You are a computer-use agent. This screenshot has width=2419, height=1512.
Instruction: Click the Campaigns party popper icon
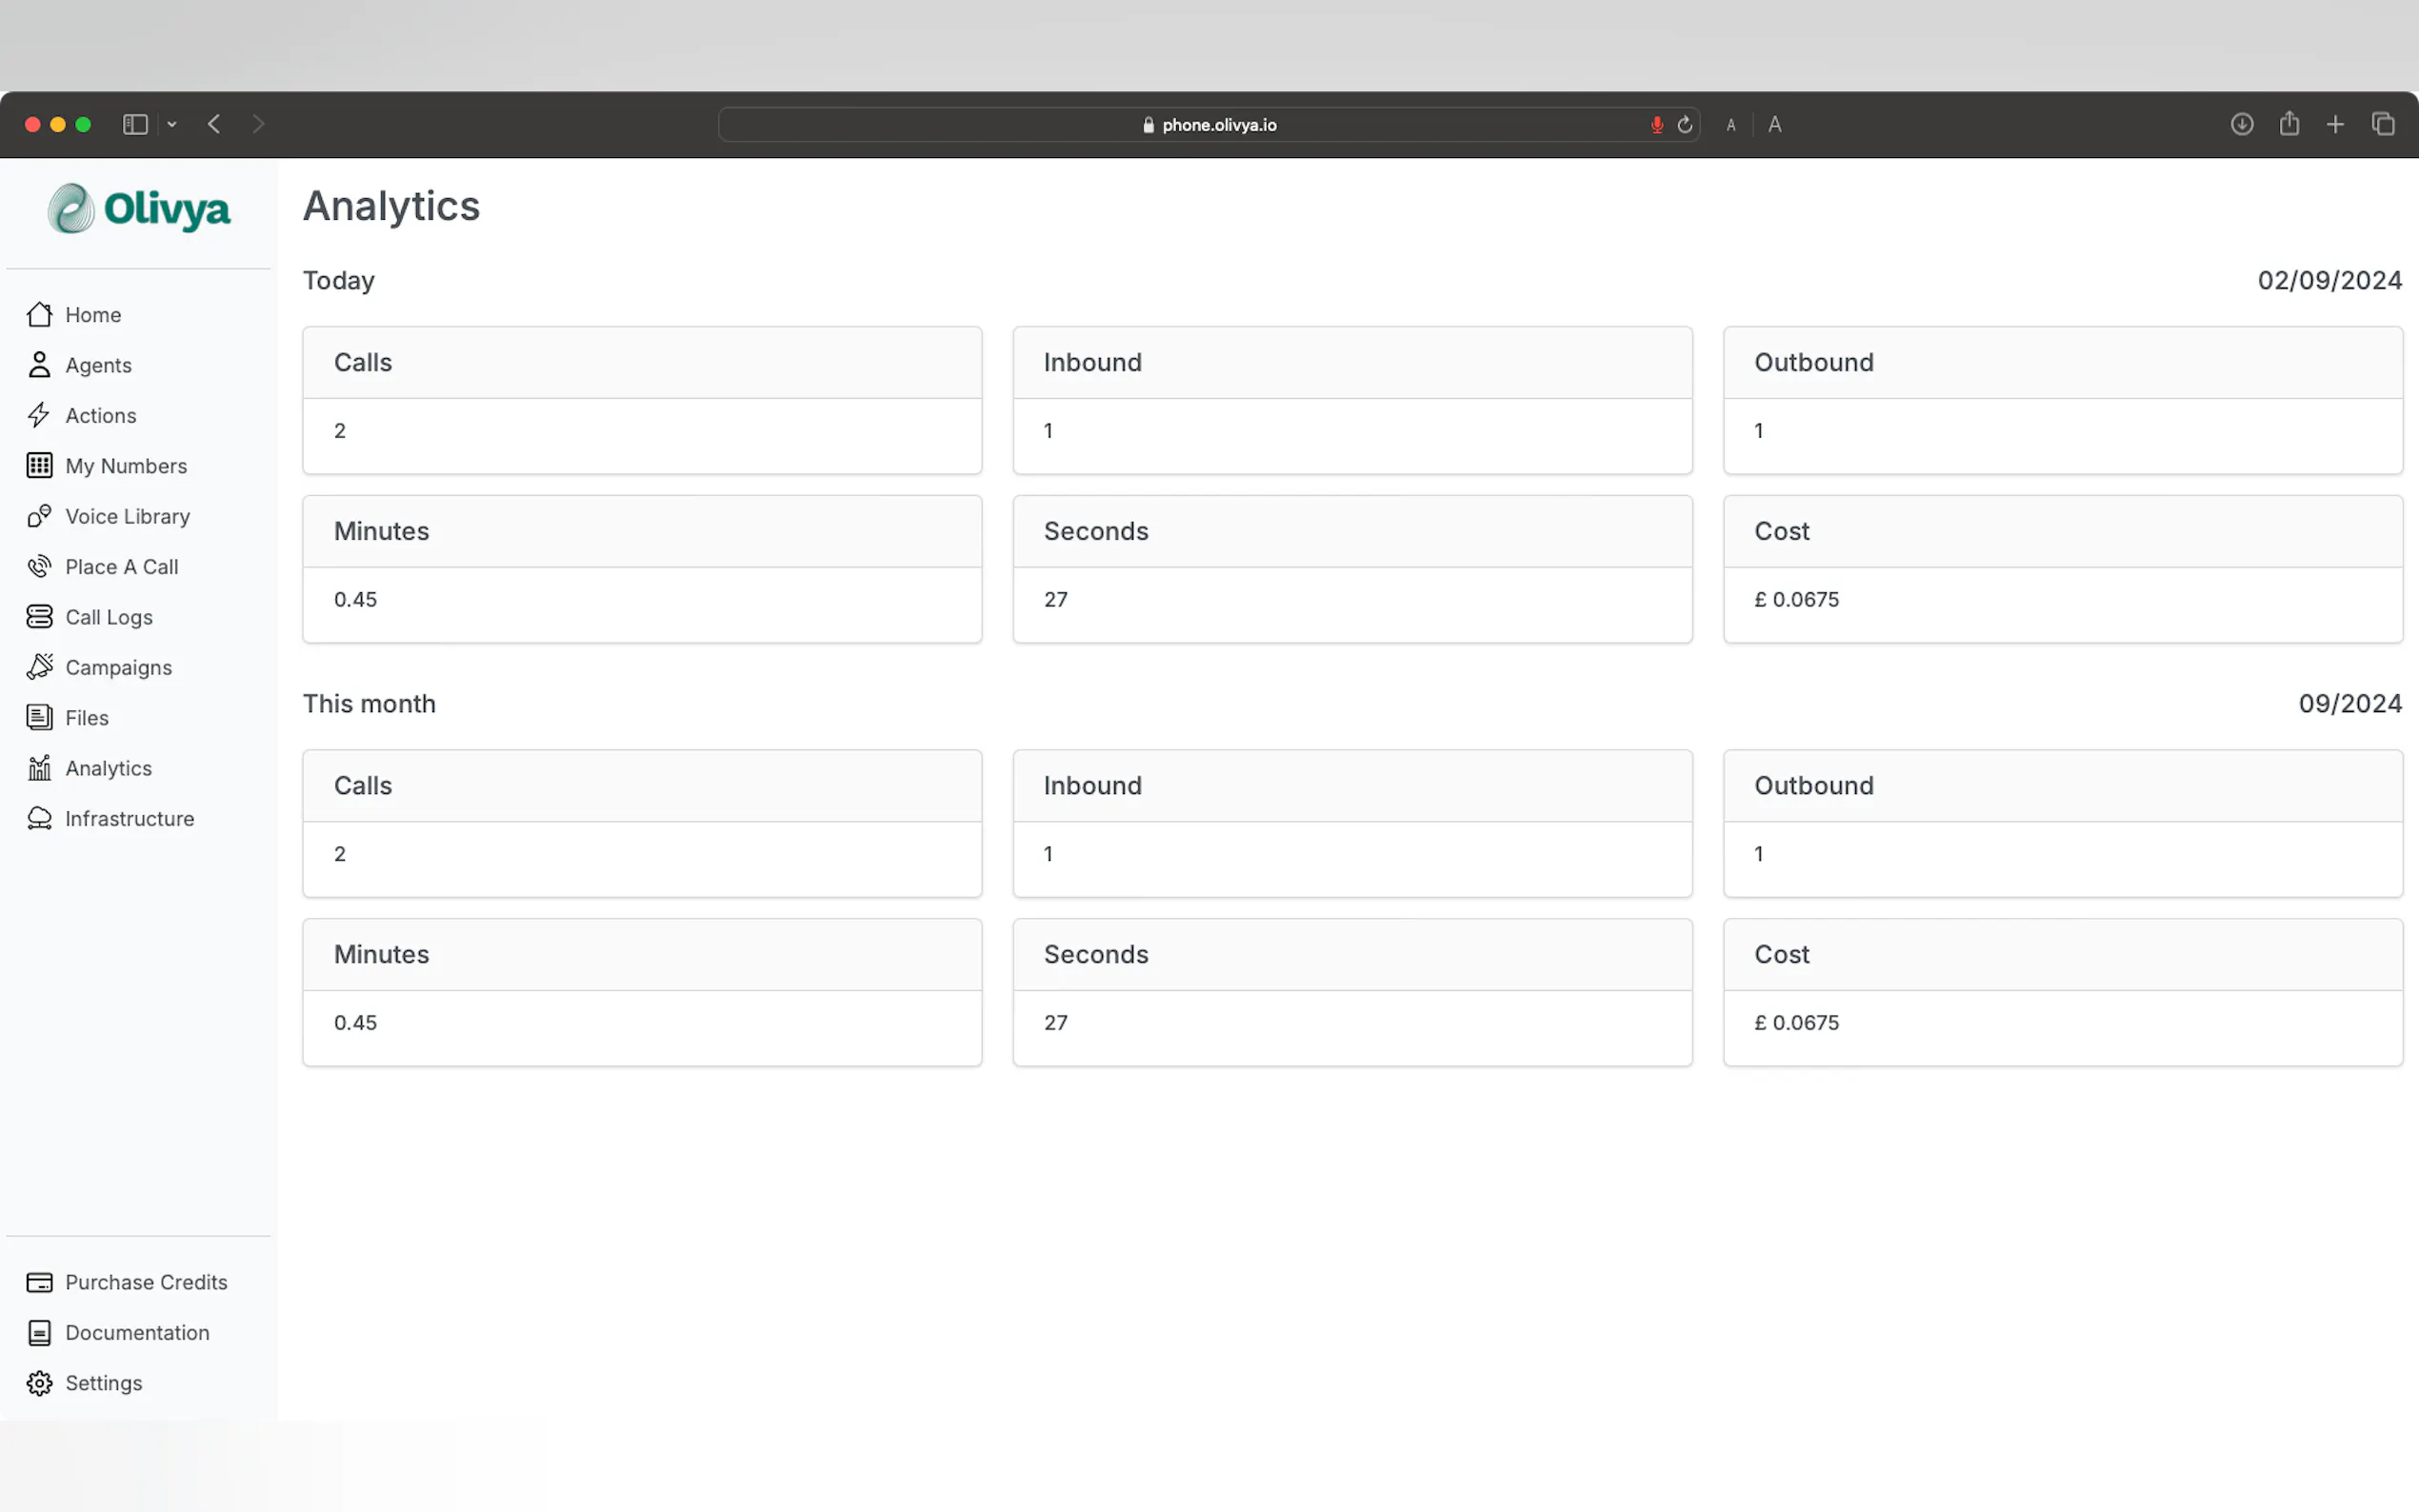pos(39,667)
